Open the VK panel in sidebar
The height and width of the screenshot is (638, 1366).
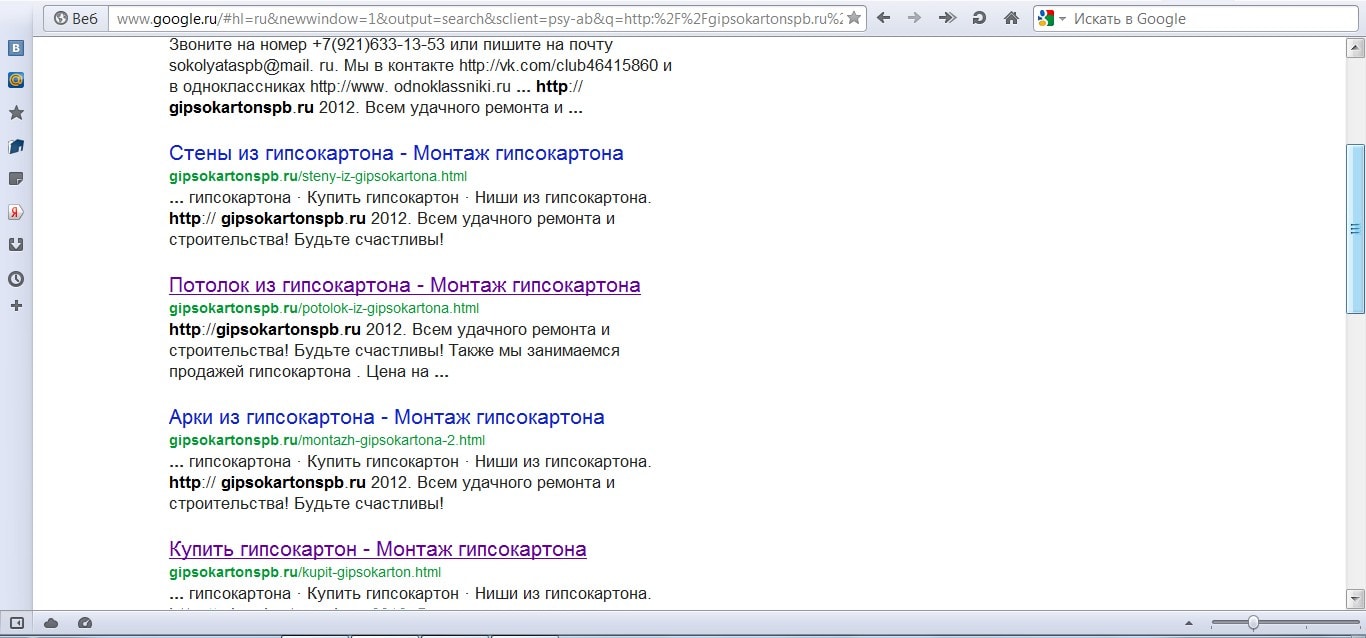16,48
